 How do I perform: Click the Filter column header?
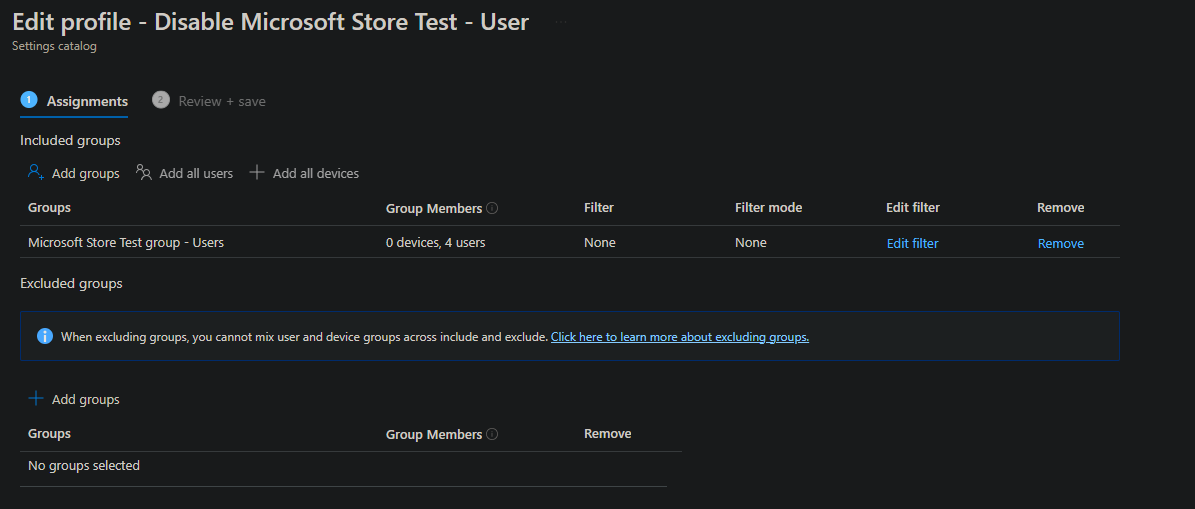599,207
